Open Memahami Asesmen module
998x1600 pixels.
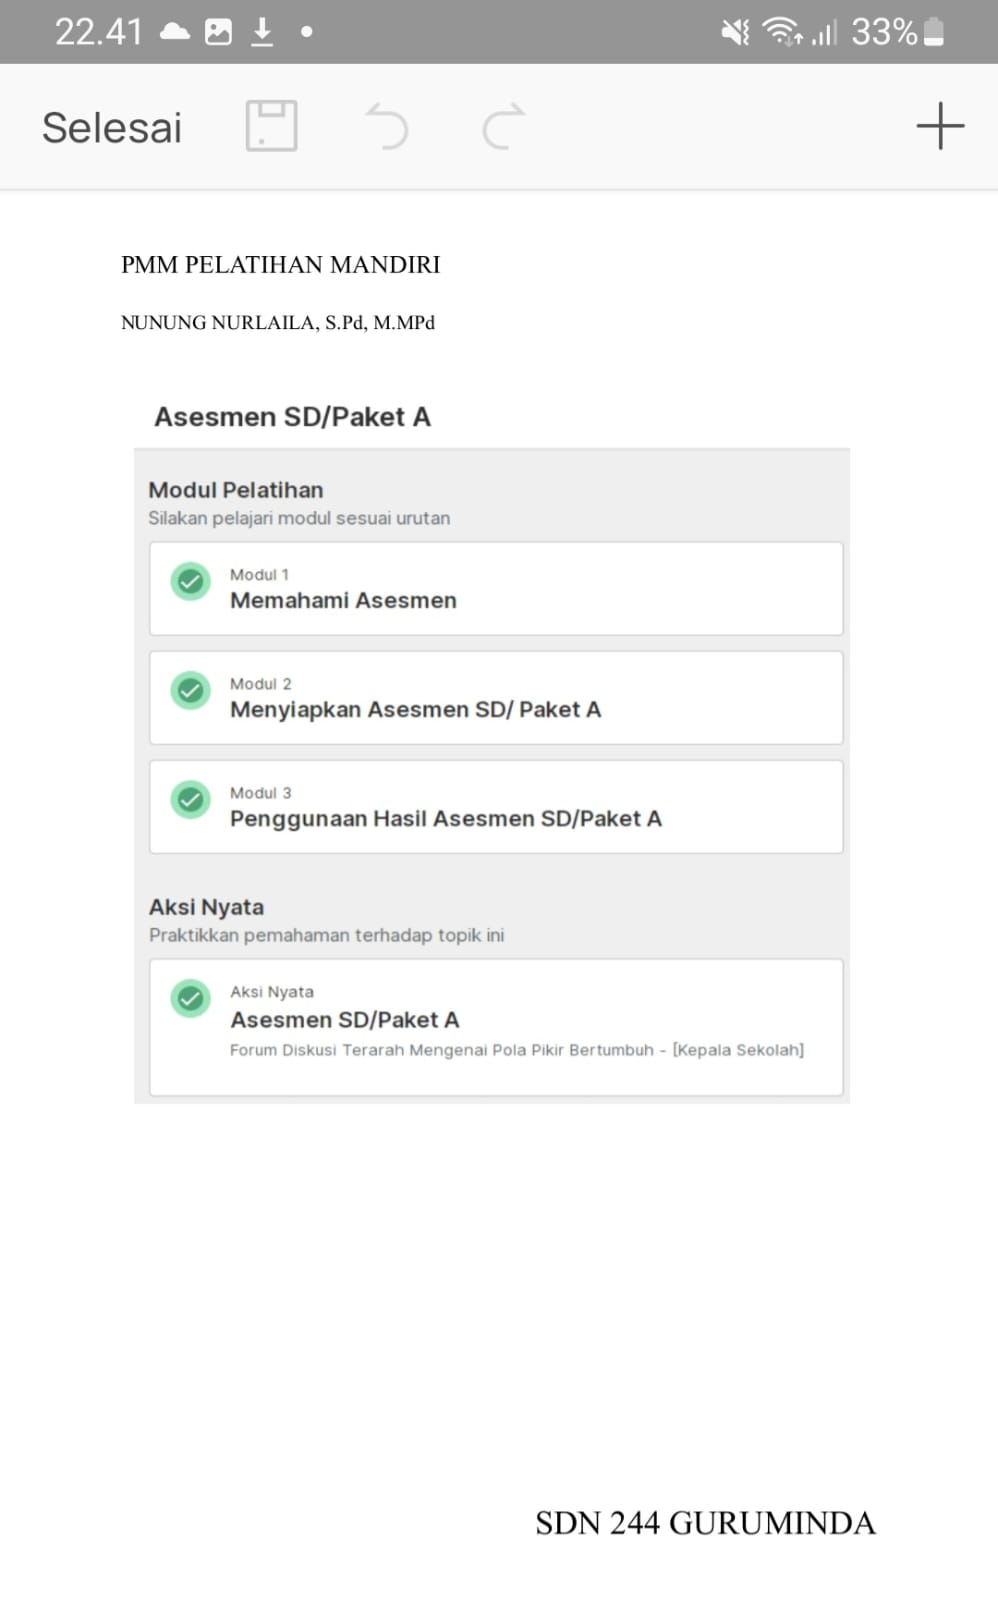(x=343, y=600)
